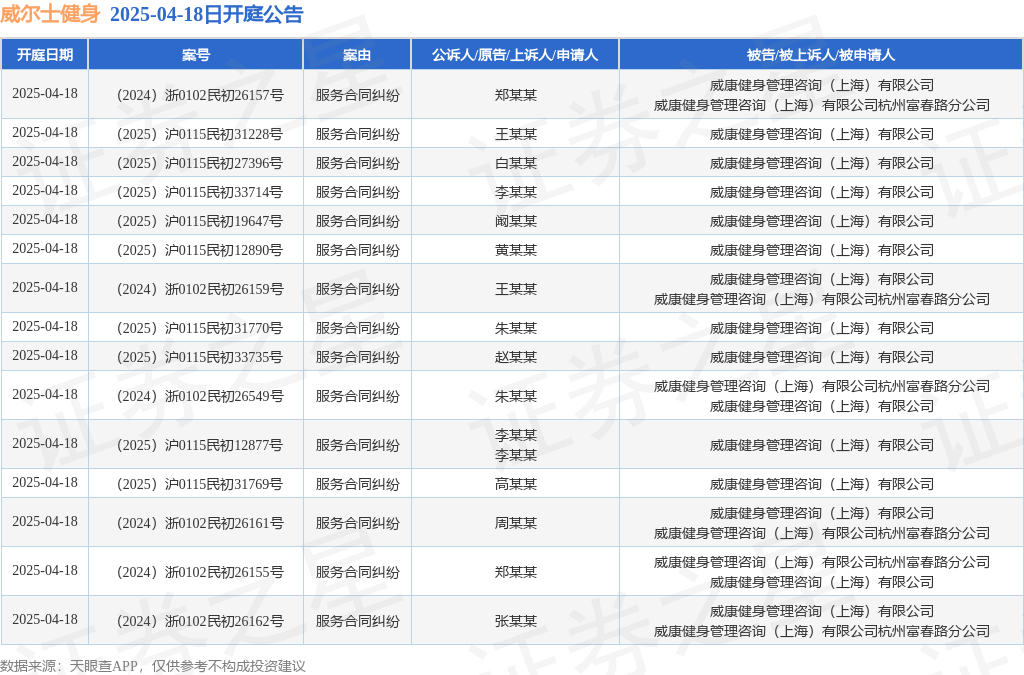Click plaintiff 郑某某 in case 26155 row
Screen dimensions: 1024x675
pyautogui.click(x=516, y=573)
